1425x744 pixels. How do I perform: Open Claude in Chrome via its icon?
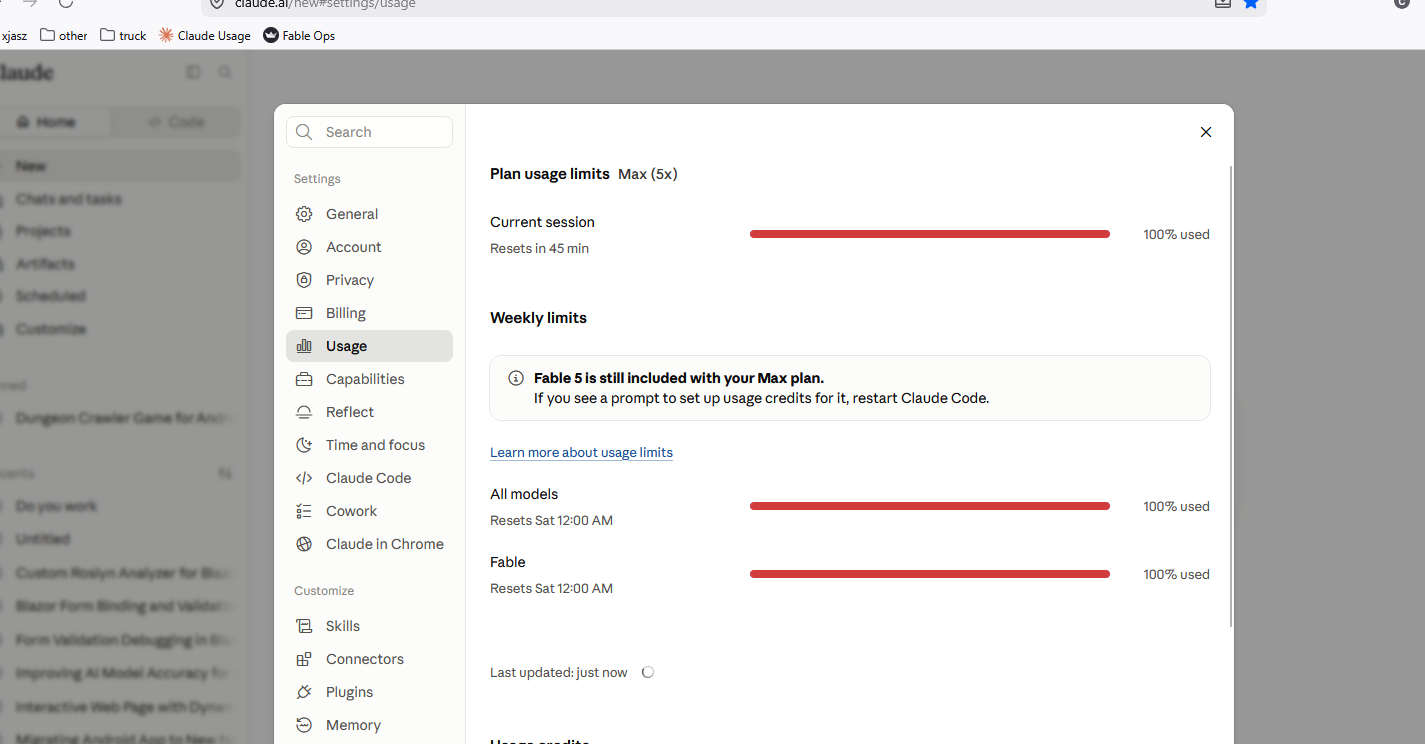click(304, 544)
